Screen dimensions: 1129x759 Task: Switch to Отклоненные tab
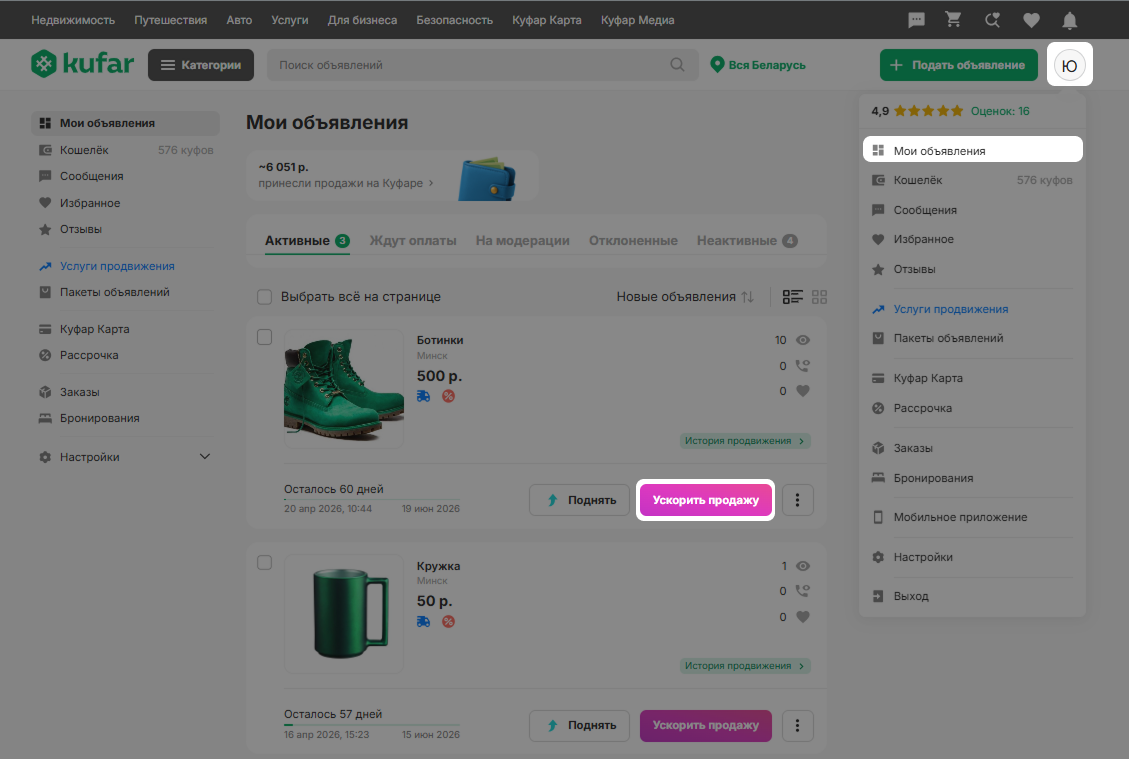click(x=633, y=241)
